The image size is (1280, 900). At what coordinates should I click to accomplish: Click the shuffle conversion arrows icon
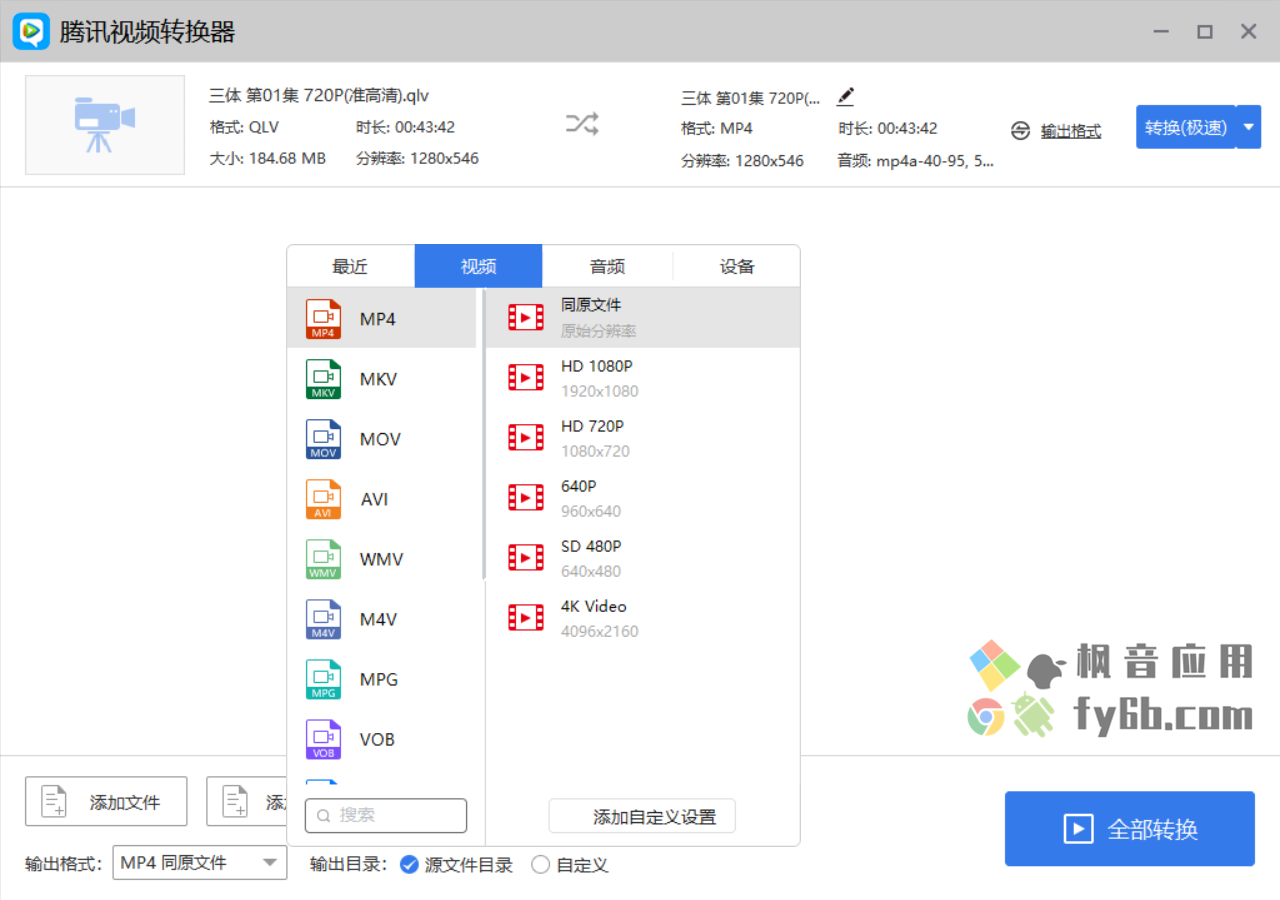[582, 124]
